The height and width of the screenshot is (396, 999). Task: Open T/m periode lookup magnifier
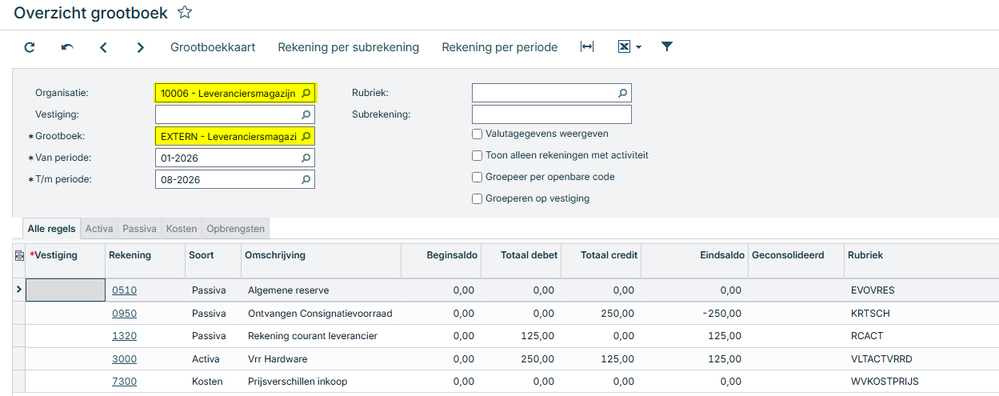click(306, 180)
